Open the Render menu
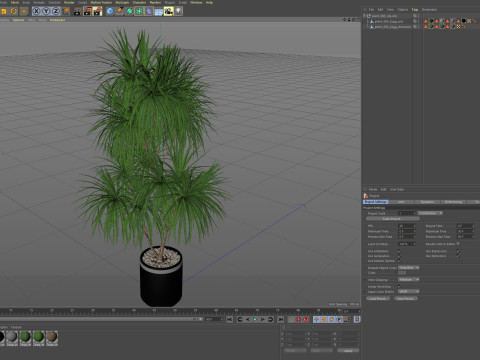The image size is (480, 360). pos(69,2)
